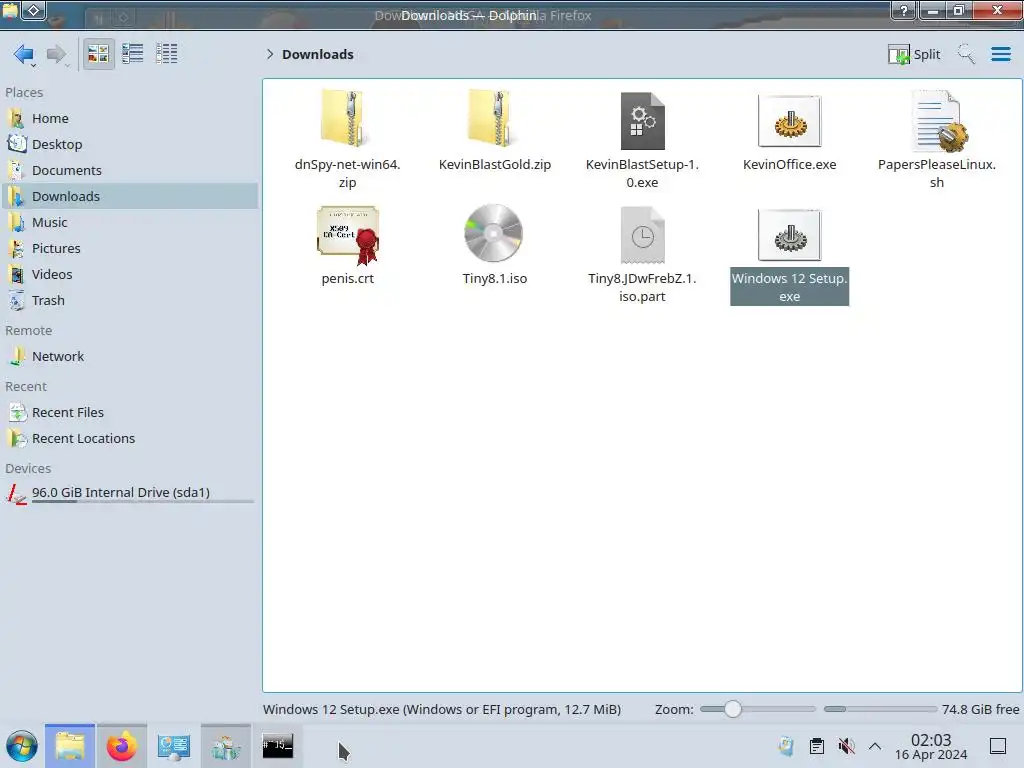This screenshot has width=1024, height=768.
Task: Select PapersPleaseLinux.sh script icon
Action: point(938,121)
